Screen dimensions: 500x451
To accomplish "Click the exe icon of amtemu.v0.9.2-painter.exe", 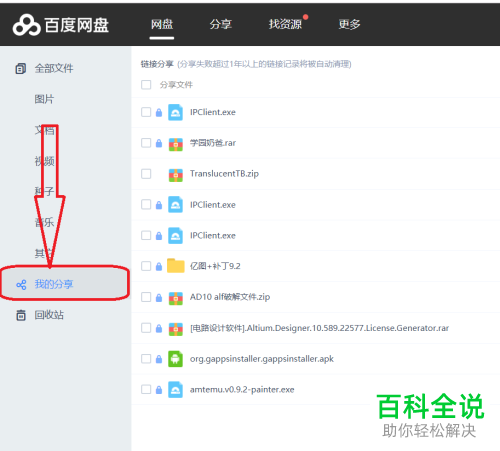I will (175, 389).
